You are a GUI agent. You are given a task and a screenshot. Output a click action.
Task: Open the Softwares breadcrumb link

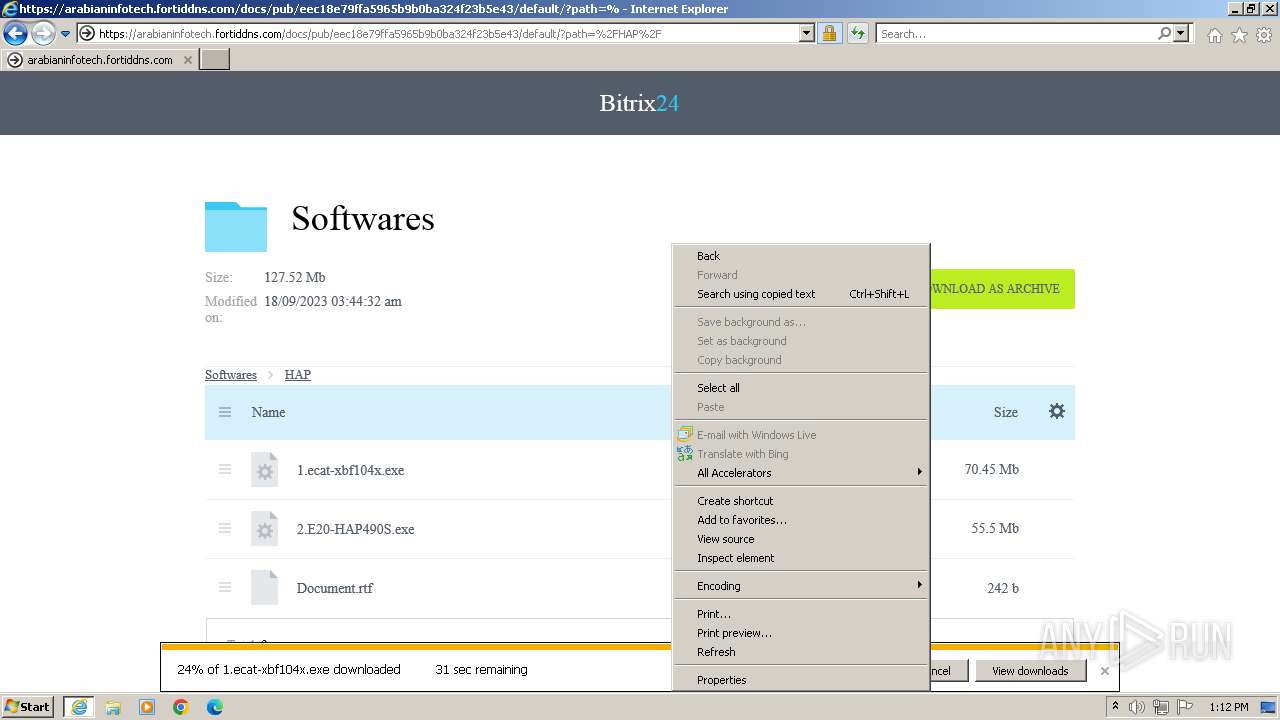(231, 375)
